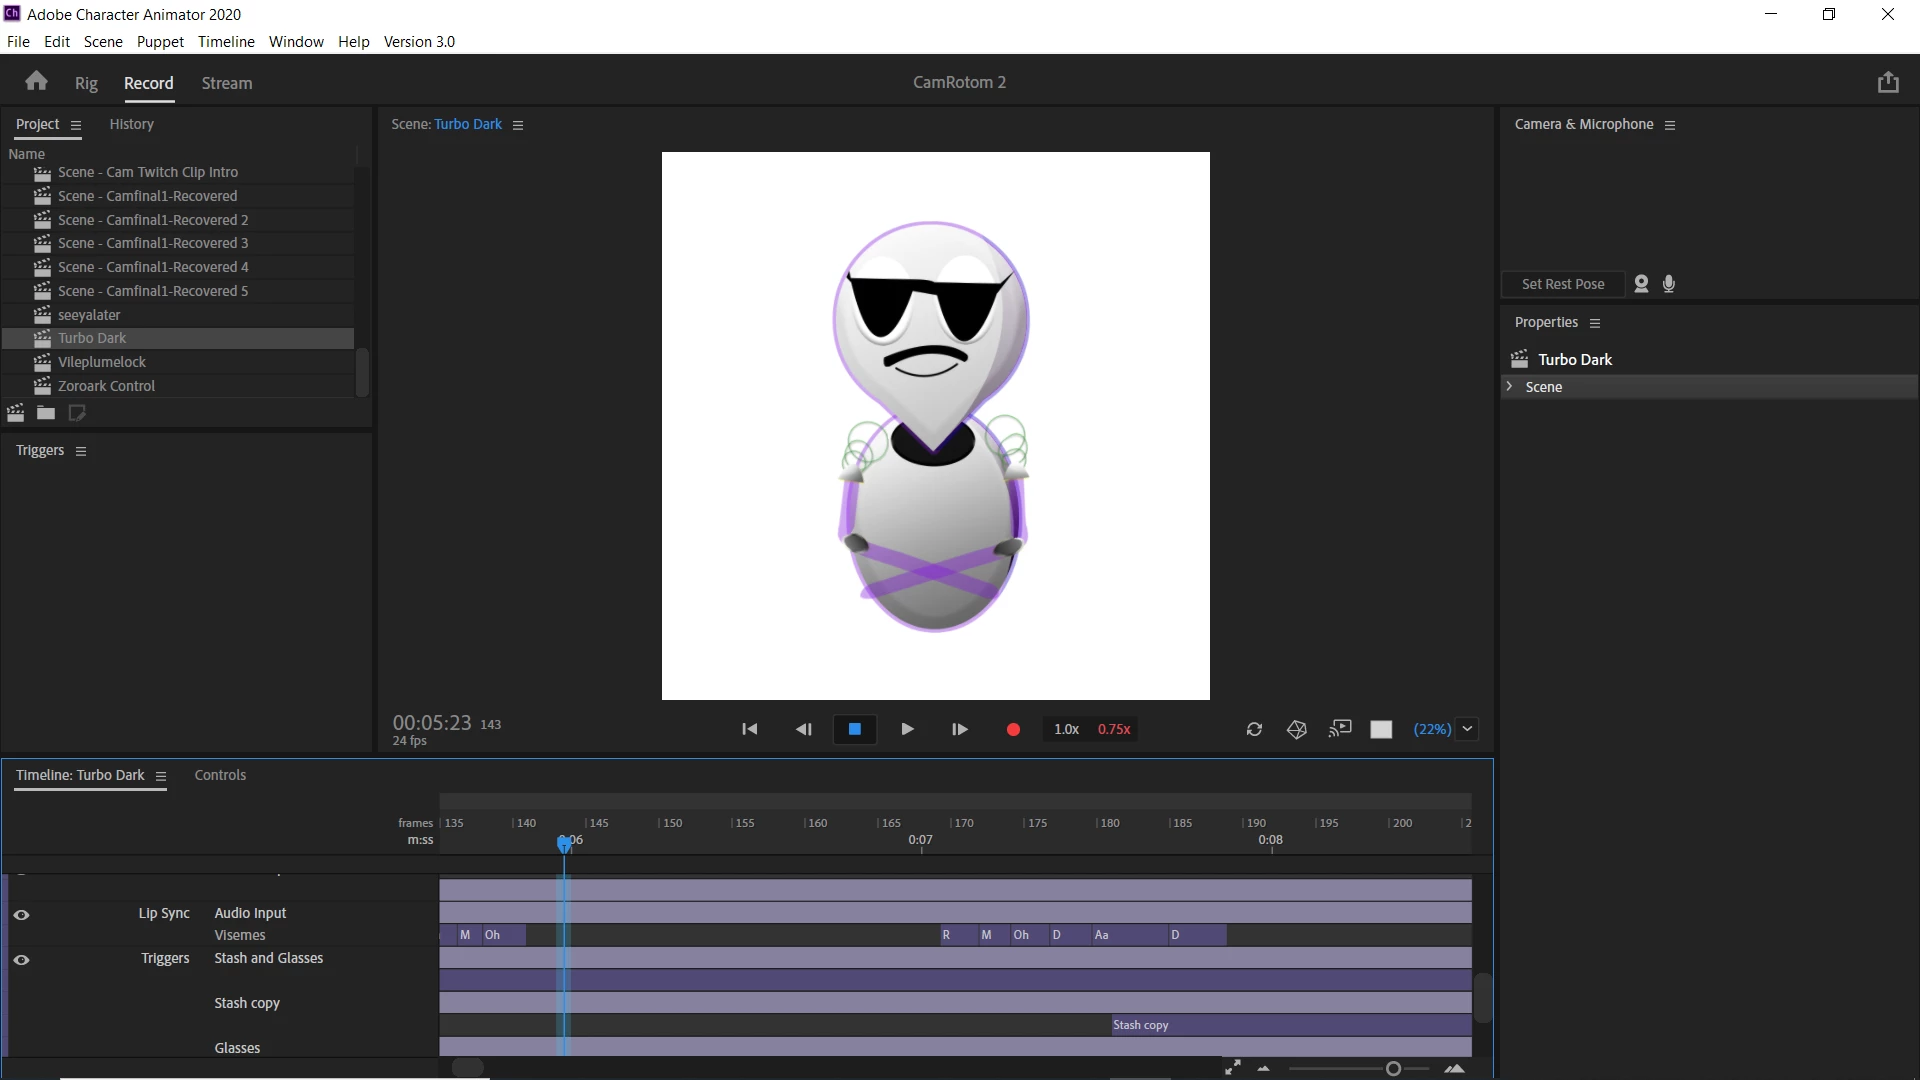Toggle microphone input icon

(x=1669, y=284)
